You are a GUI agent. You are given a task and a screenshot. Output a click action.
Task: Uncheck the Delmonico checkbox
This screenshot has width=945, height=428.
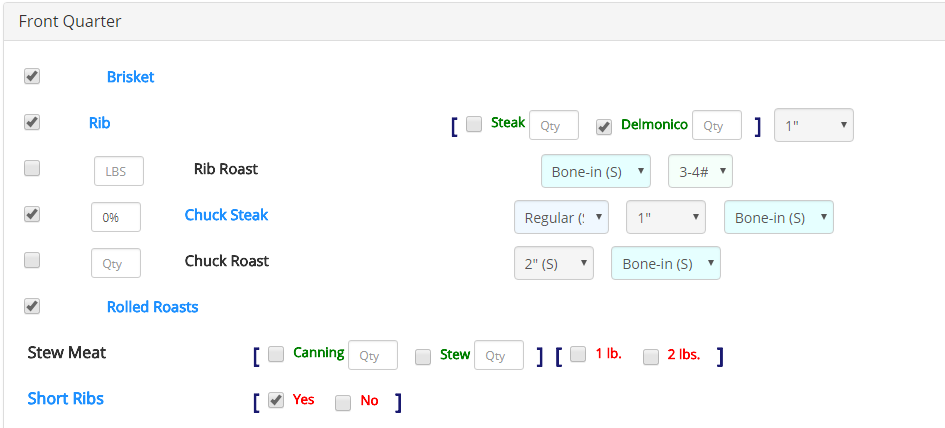coord(604,126)
